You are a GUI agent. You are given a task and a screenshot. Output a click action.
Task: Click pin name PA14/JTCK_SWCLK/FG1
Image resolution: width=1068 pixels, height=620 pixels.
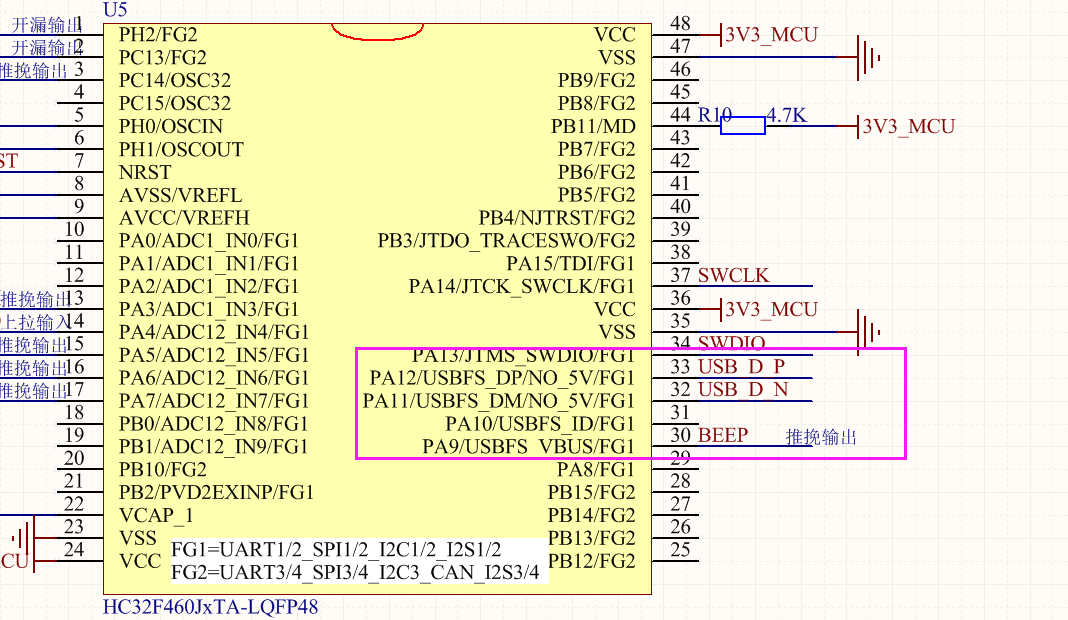pyautogui.click(x=522, y=287)
